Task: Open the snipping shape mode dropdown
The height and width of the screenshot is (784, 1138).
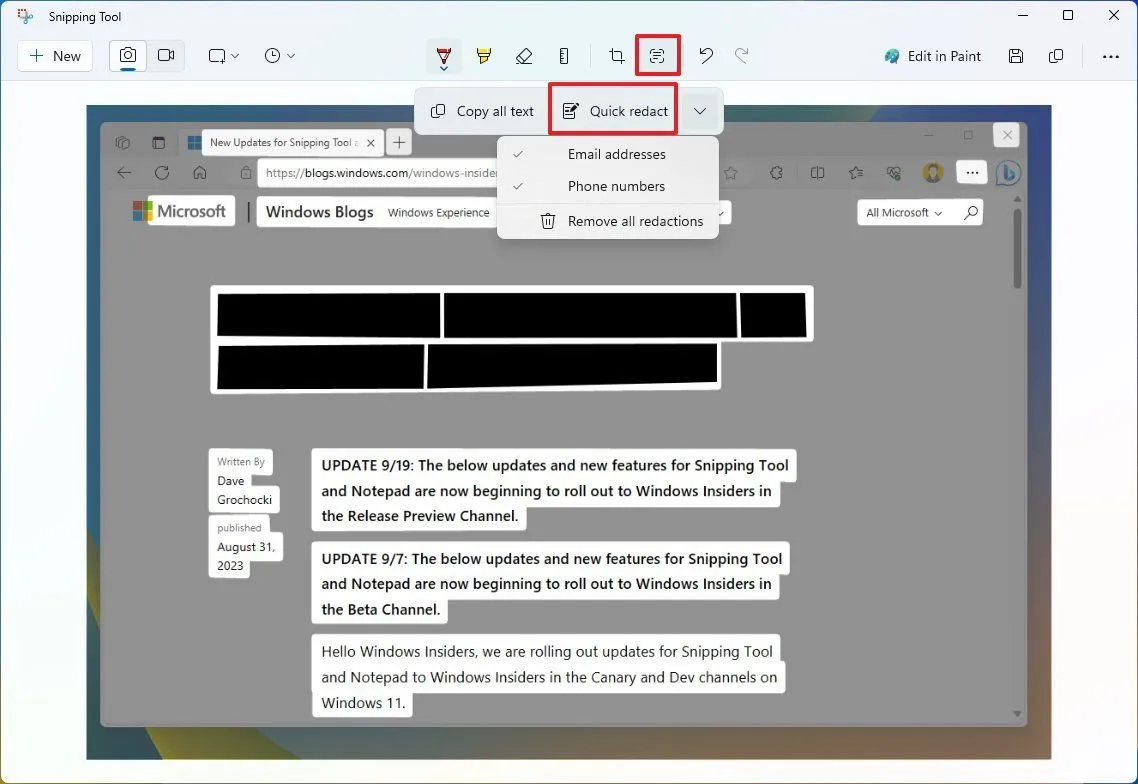Action: point(223,56)
